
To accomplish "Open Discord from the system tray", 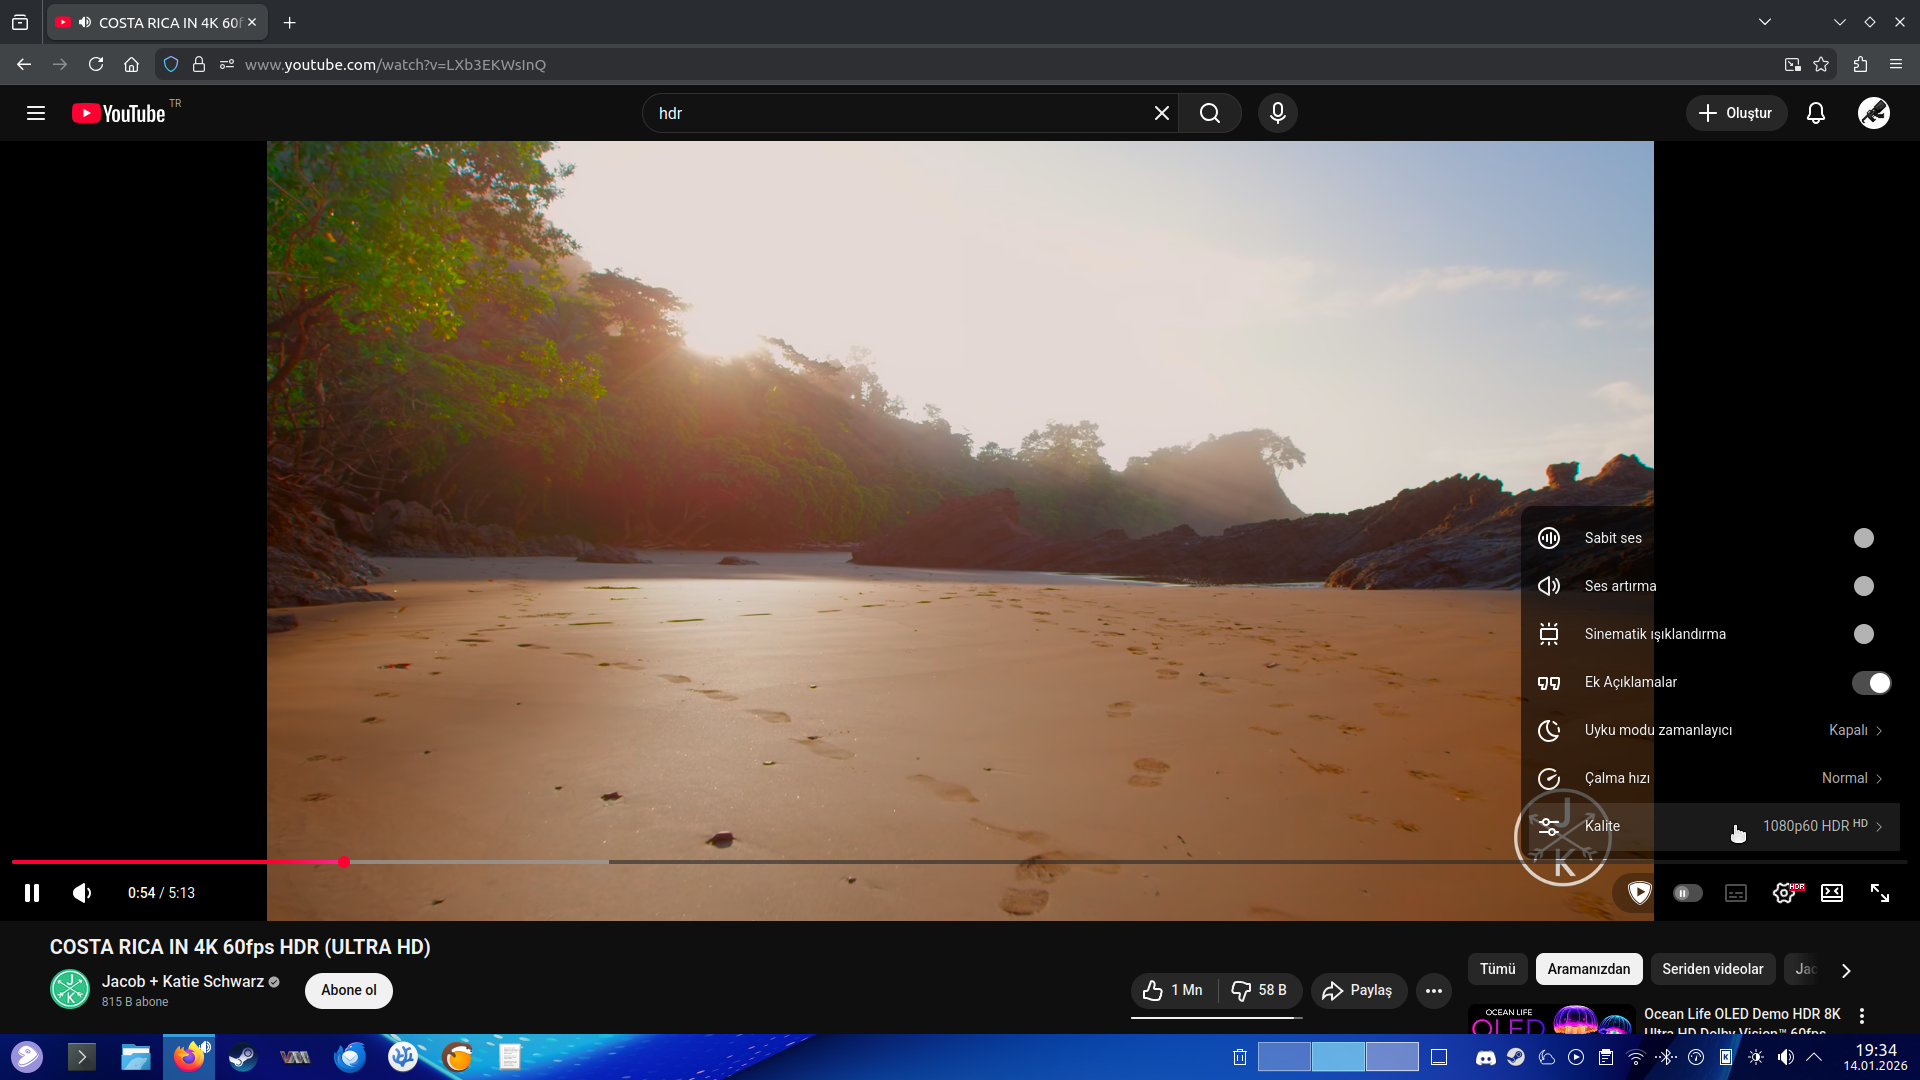I will pos(1486,1057).
